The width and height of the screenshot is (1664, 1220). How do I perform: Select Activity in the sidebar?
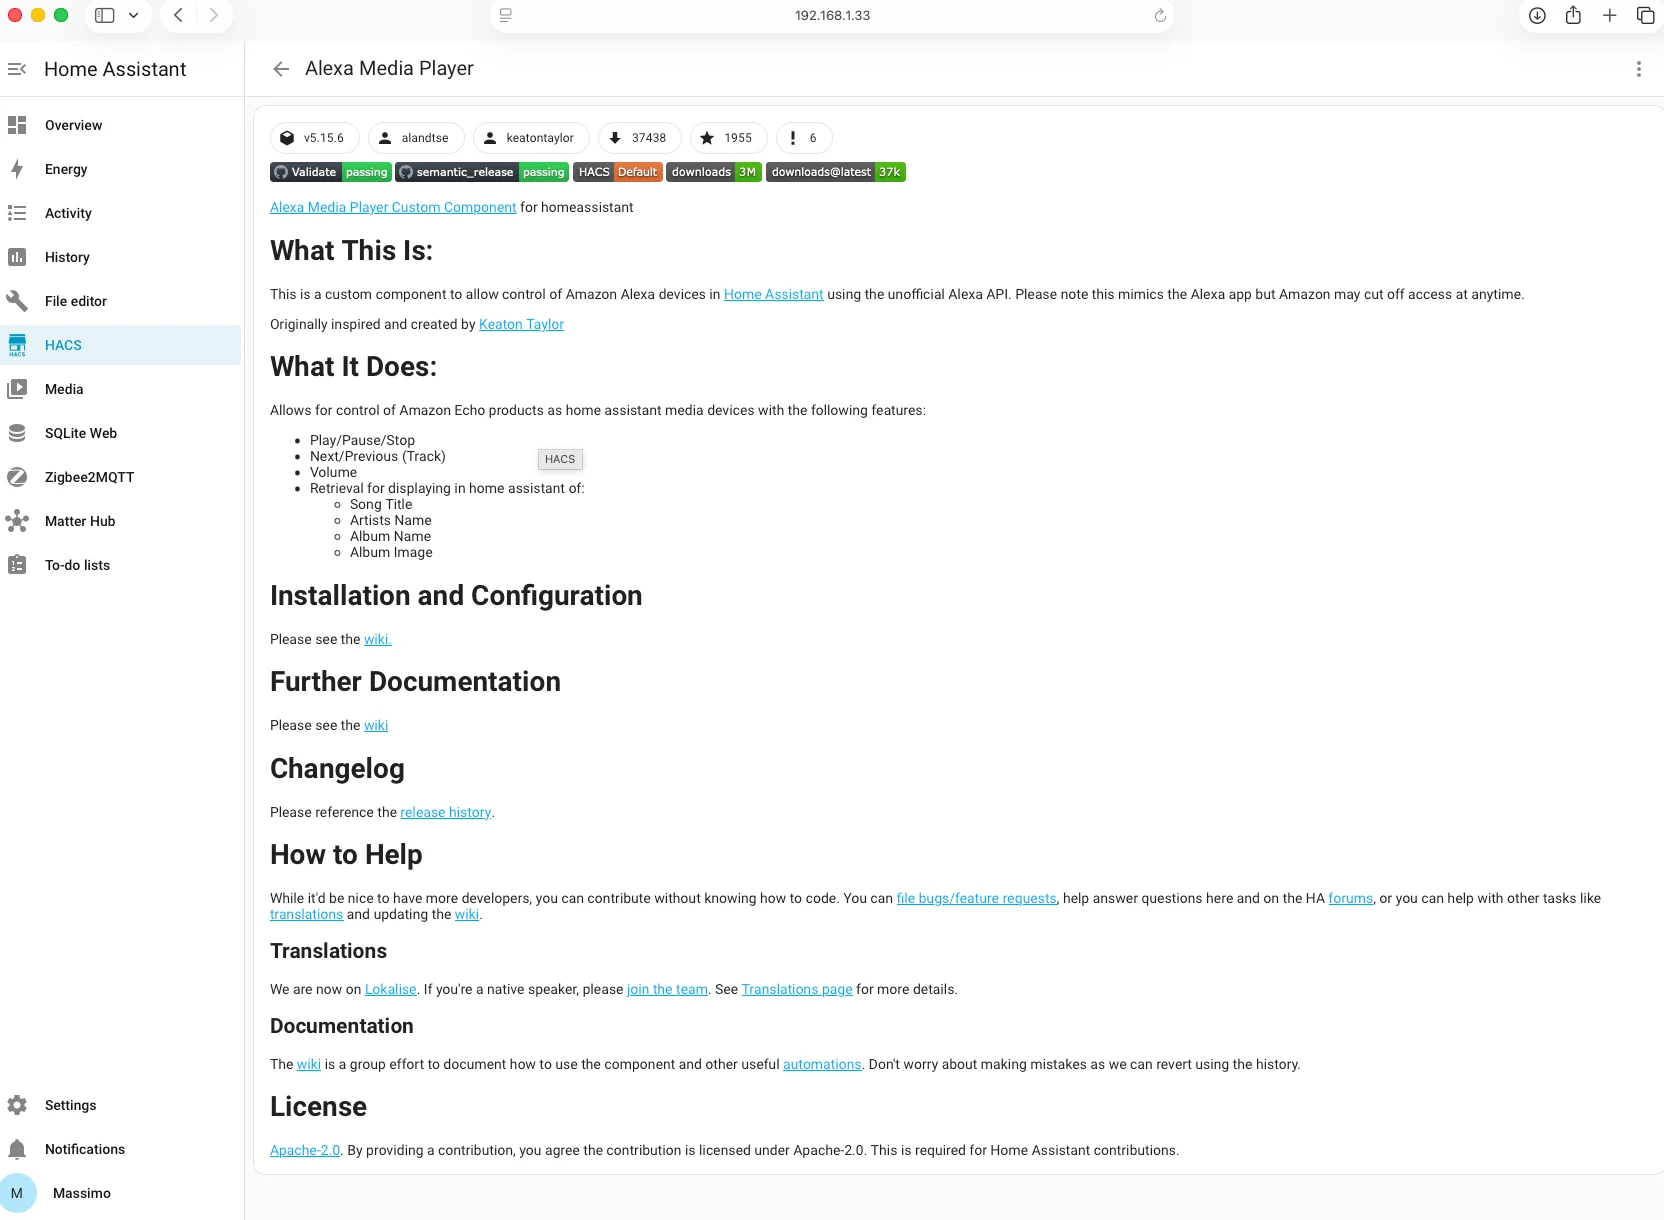[120, 213]
